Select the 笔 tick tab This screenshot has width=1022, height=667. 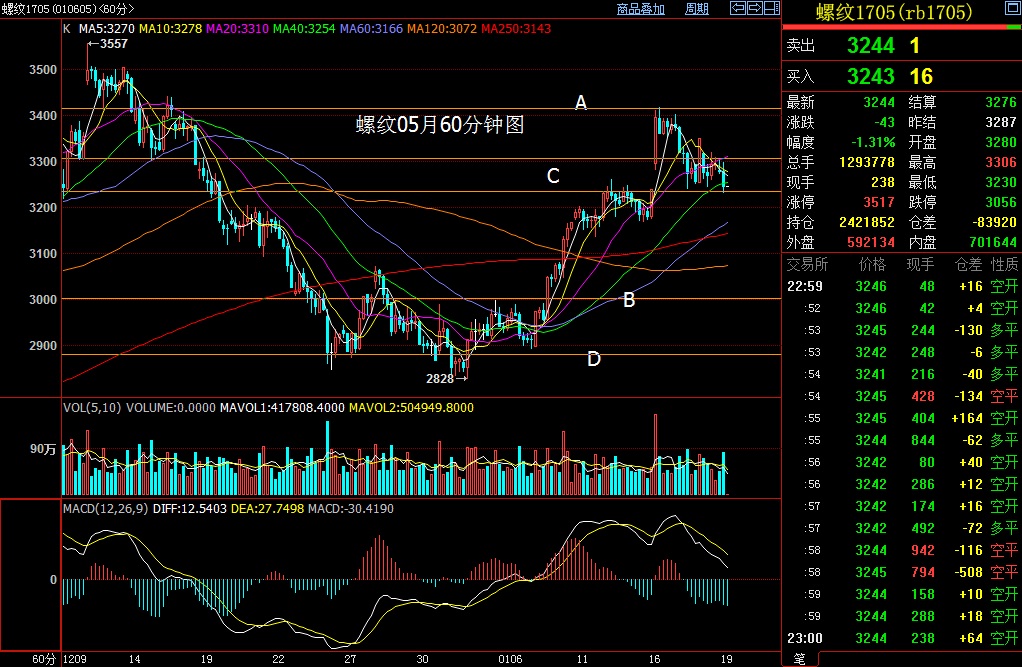coord(799,658)
